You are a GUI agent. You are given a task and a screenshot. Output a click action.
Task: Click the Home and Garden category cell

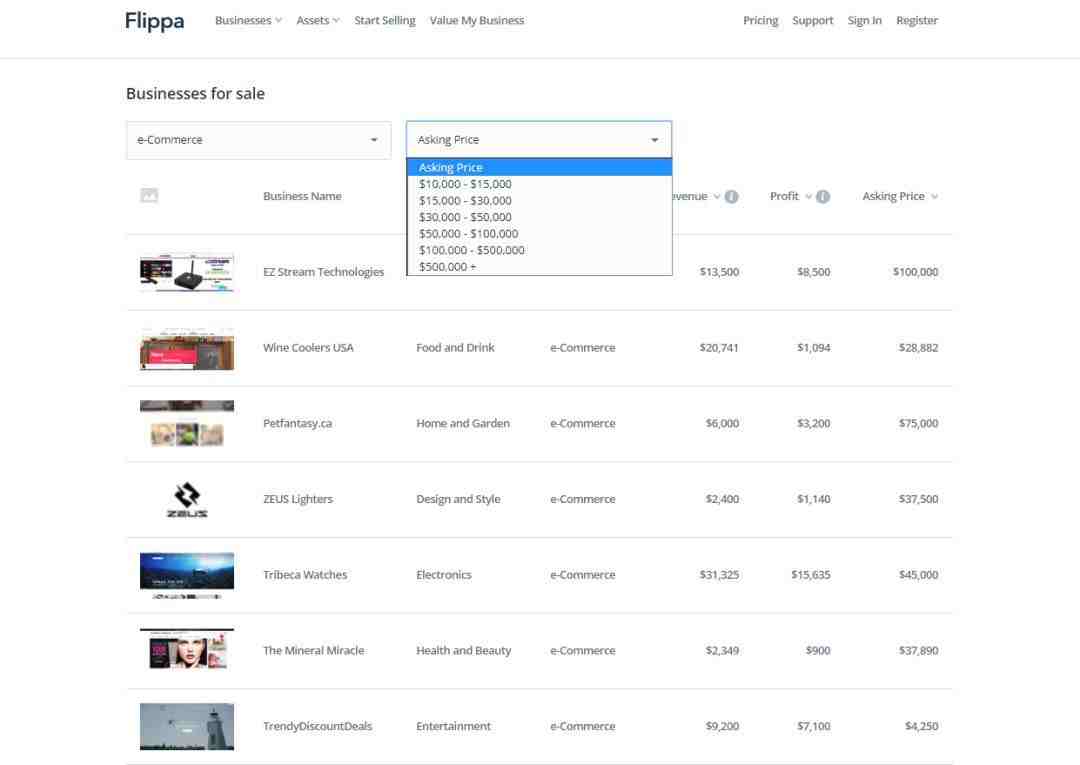point(463,423)
